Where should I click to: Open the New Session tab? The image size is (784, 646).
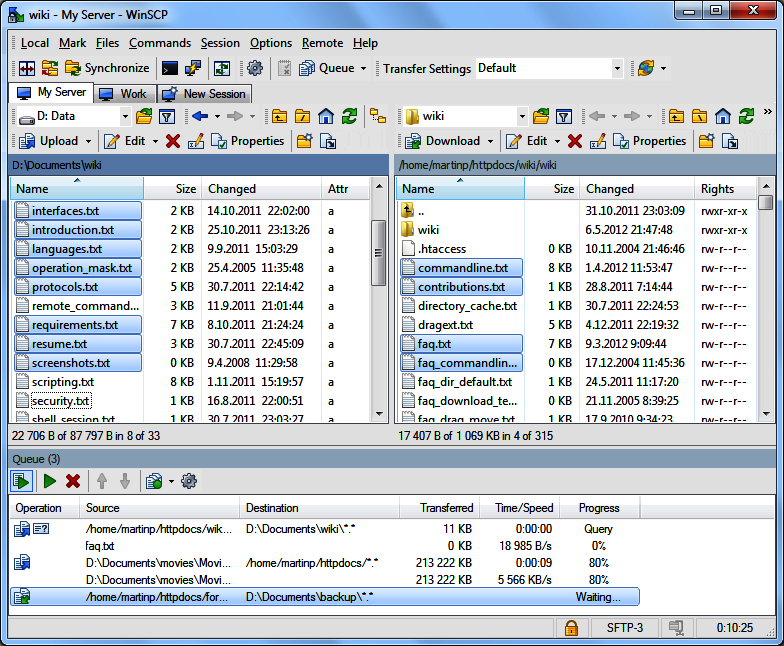tap(204, 94)
